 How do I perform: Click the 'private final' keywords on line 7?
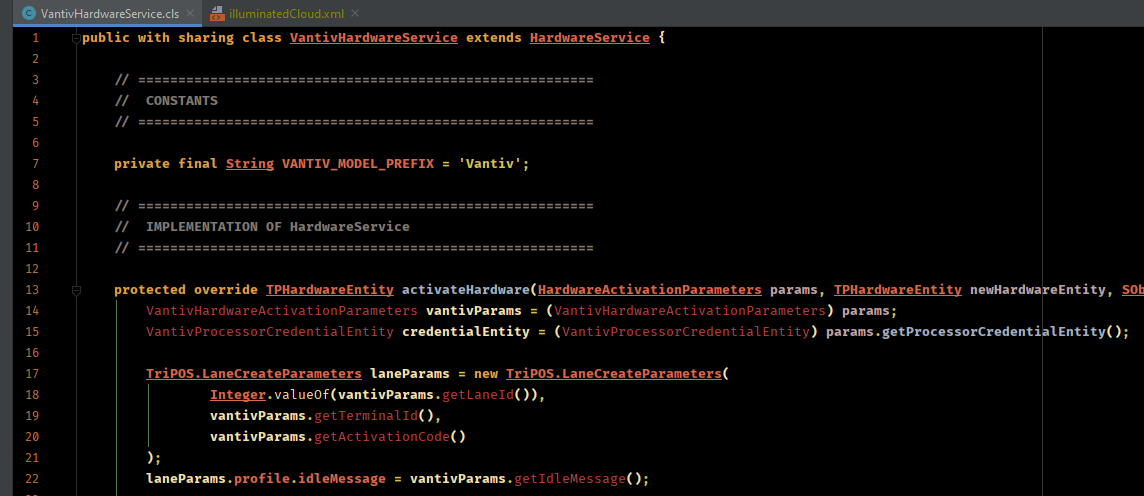click(x=166, y=164)
